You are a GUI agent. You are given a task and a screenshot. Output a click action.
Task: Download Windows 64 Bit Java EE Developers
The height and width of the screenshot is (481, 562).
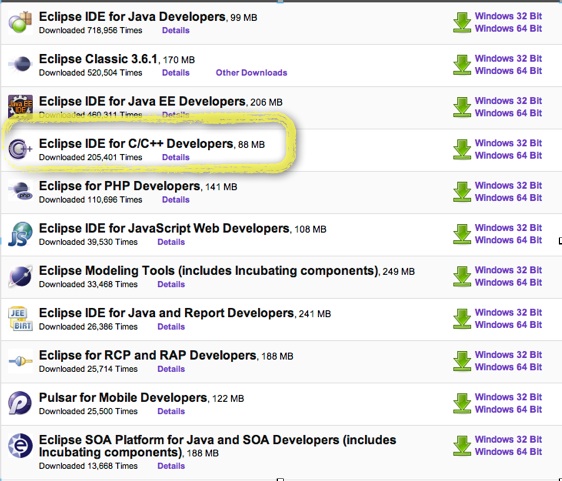[508, 113]
